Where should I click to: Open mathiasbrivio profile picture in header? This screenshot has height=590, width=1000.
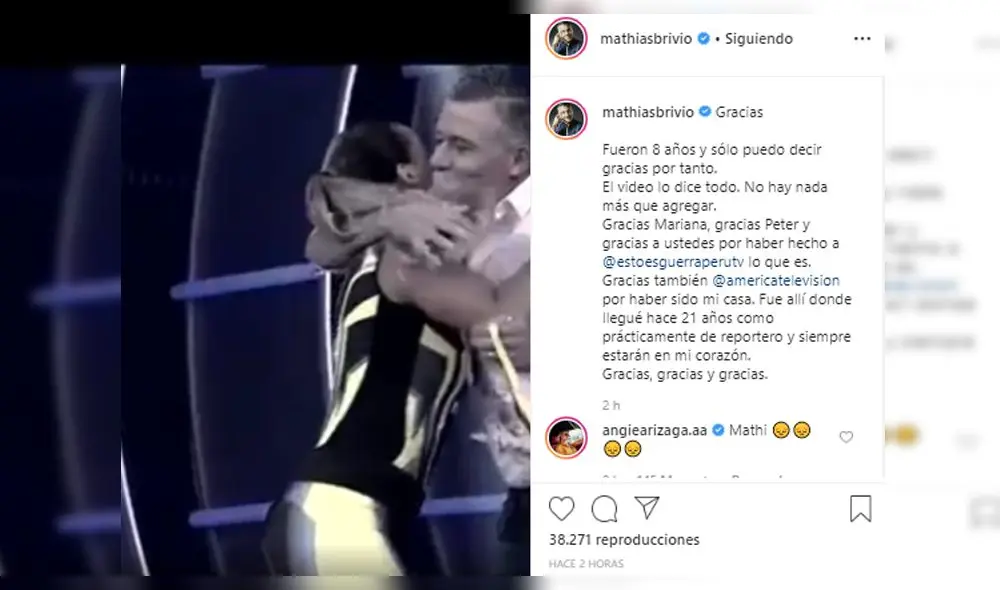tap(566, 39)
